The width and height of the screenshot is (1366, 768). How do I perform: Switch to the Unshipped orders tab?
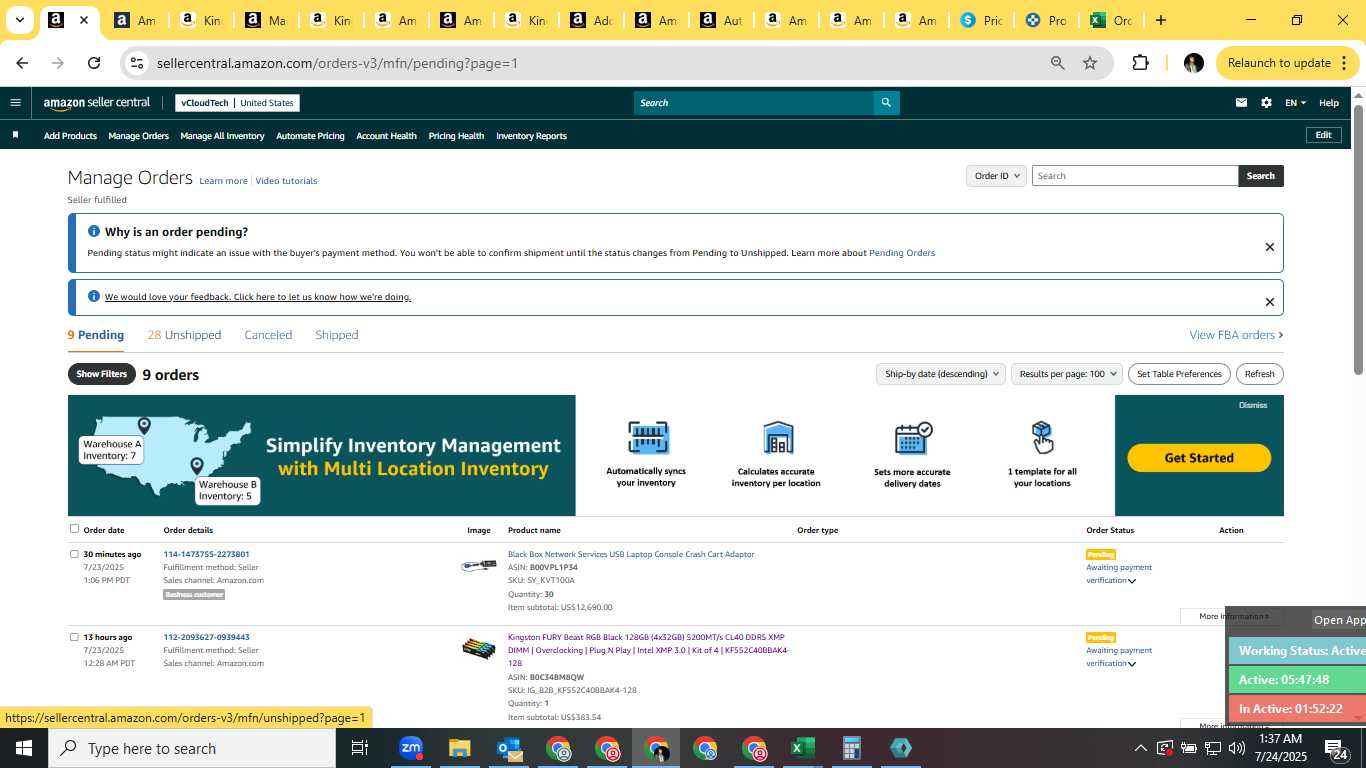pos(184,335)
